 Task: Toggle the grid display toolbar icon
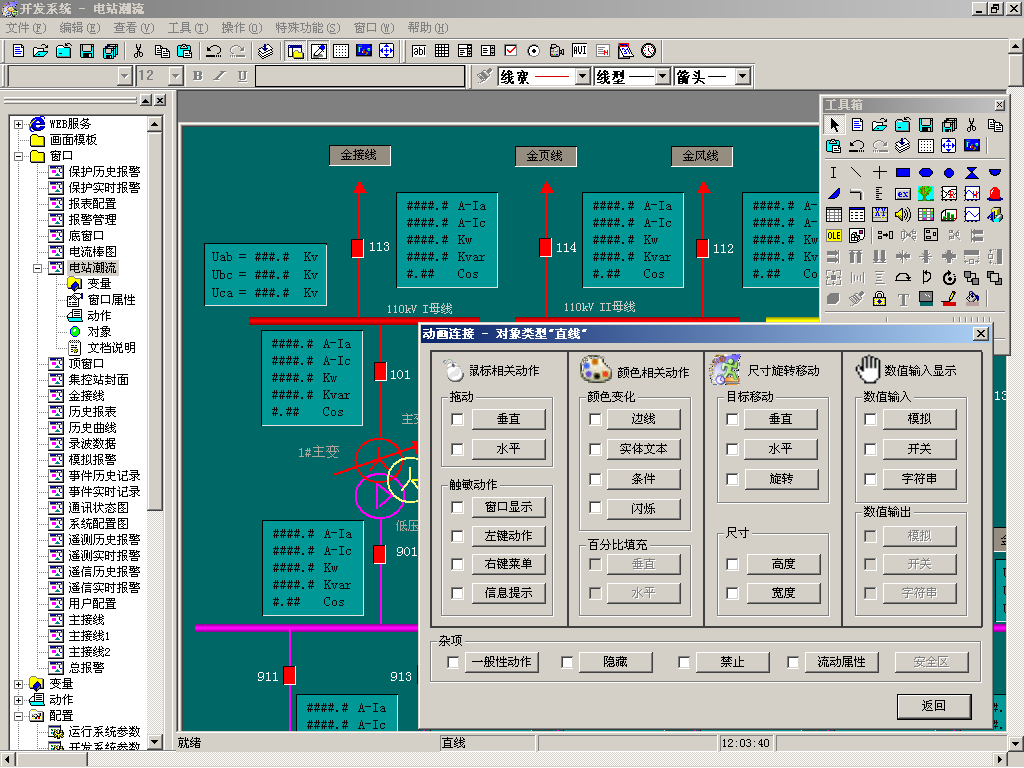(x=341, y=51)
